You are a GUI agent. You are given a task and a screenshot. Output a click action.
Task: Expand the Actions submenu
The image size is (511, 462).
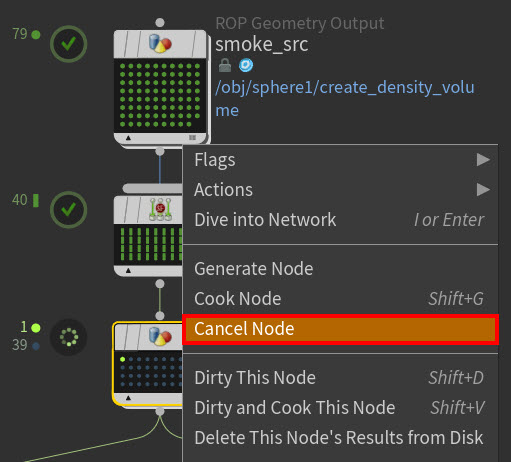pyautogui.click(x=340, y=190)
